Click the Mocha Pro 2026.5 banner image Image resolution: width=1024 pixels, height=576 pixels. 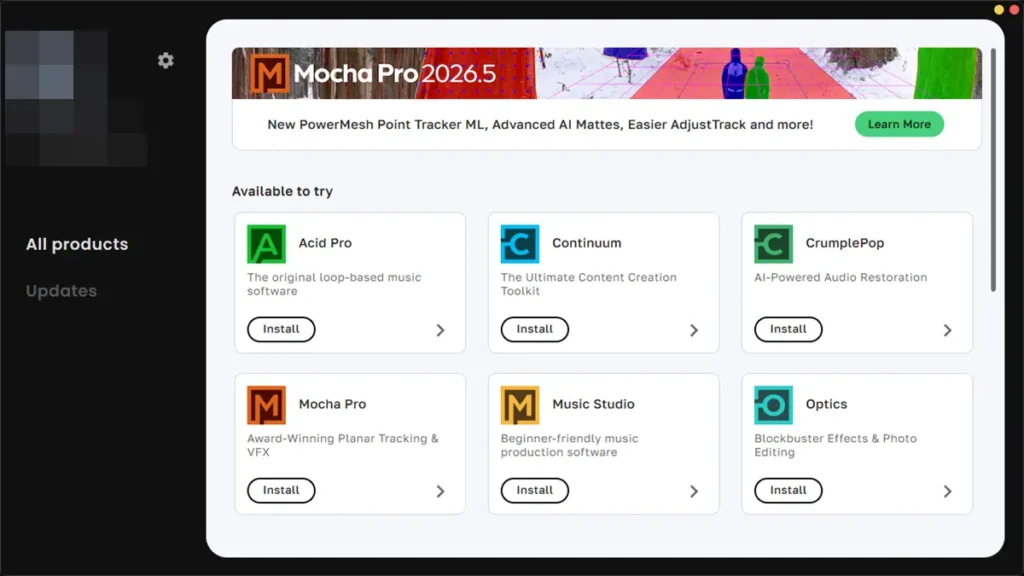(x=607, y=73)
